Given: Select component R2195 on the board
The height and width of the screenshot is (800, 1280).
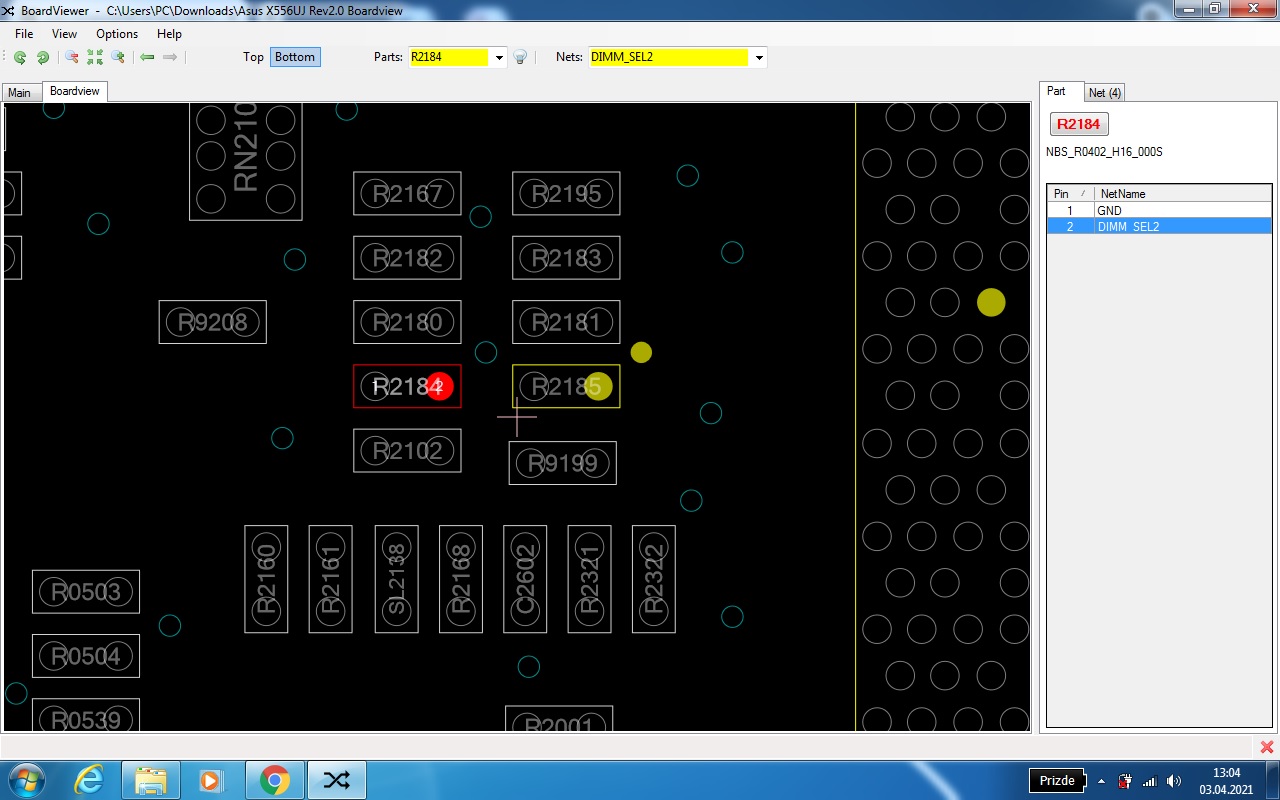Looking at the screenshot, I should 566,193.
